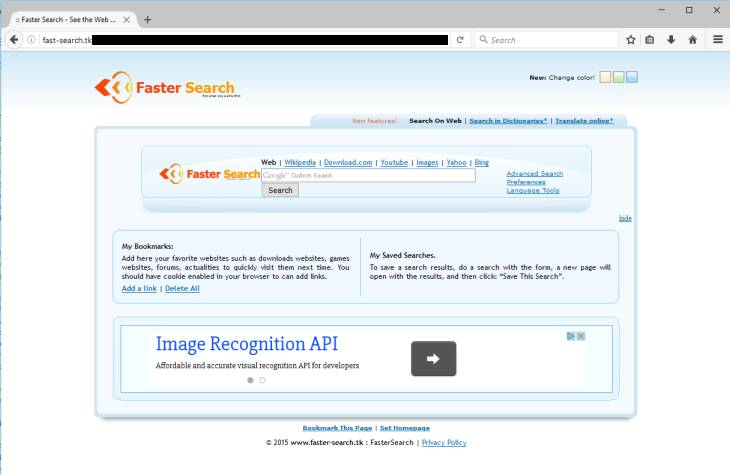Switch search to Yahoo

[x=456, y=163]
